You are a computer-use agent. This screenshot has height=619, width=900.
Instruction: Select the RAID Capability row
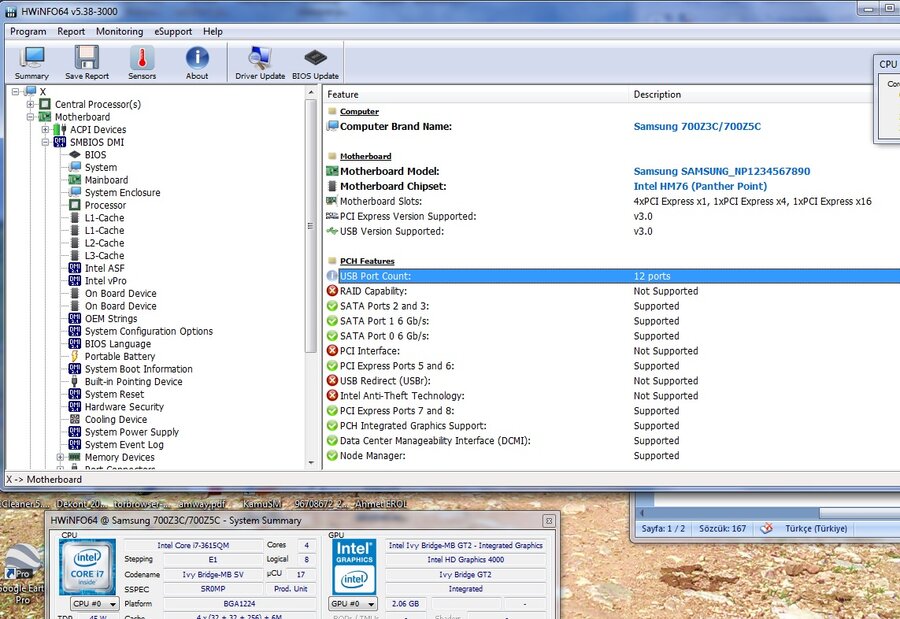point(611,291)
